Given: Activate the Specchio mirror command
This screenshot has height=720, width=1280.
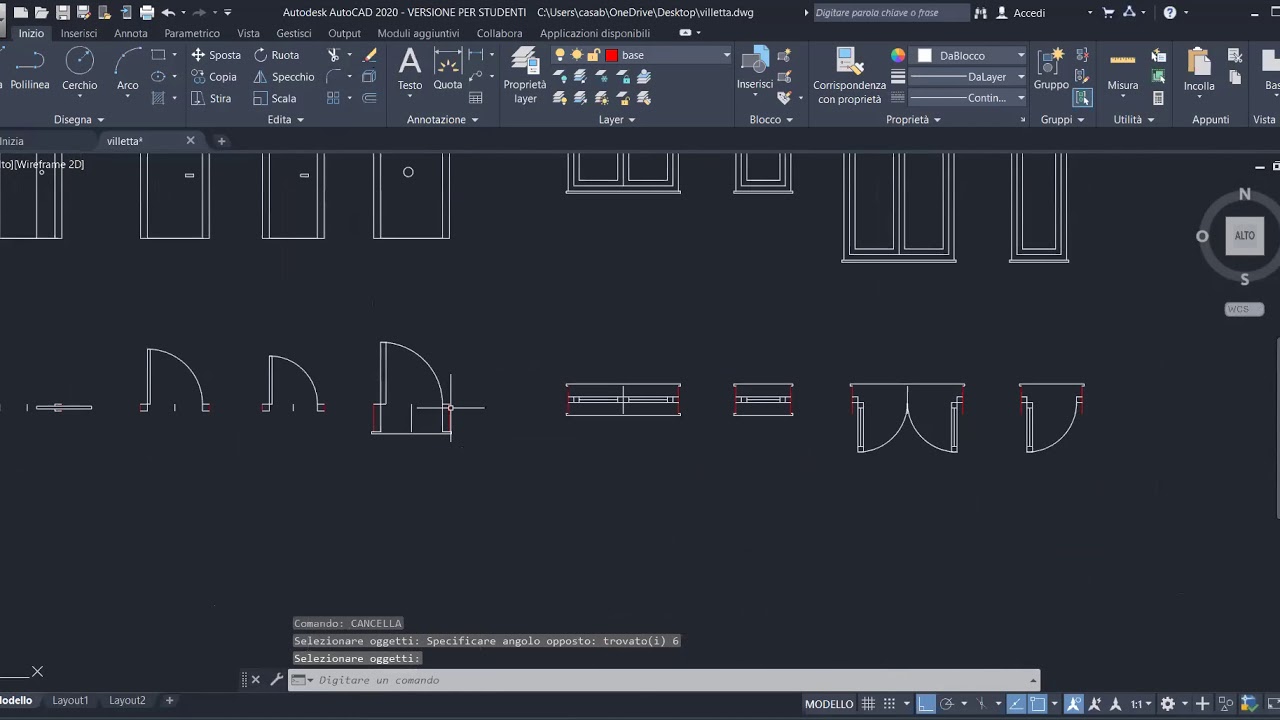Looking at the screenshot, I should [284, 77].
